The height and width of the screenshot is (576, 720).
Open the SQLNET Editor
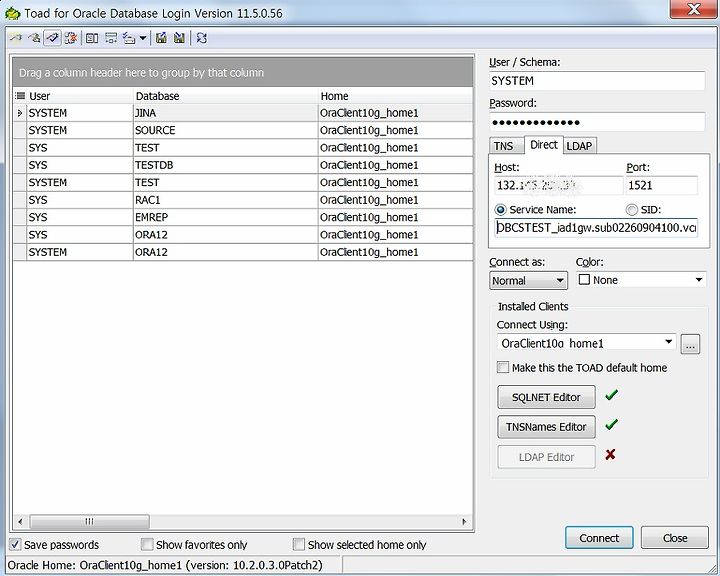point(546,397)
